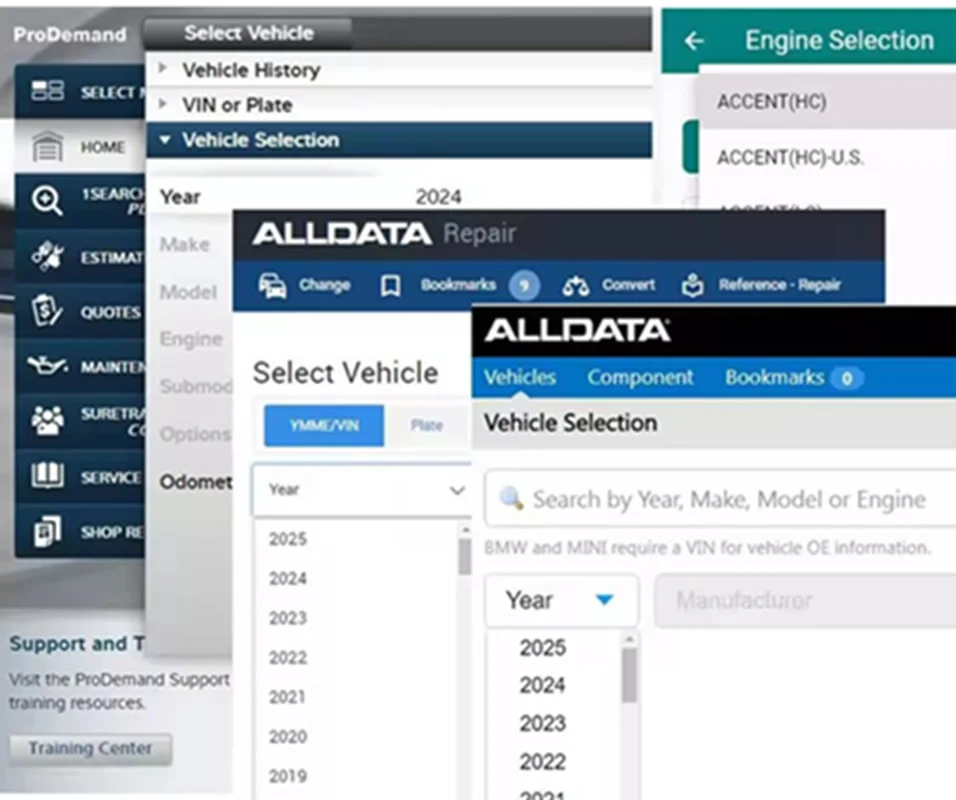This screenshot has width=956, height=800.
Task: Select the MAINTENANCE oil-can icon
Action: 46,366
